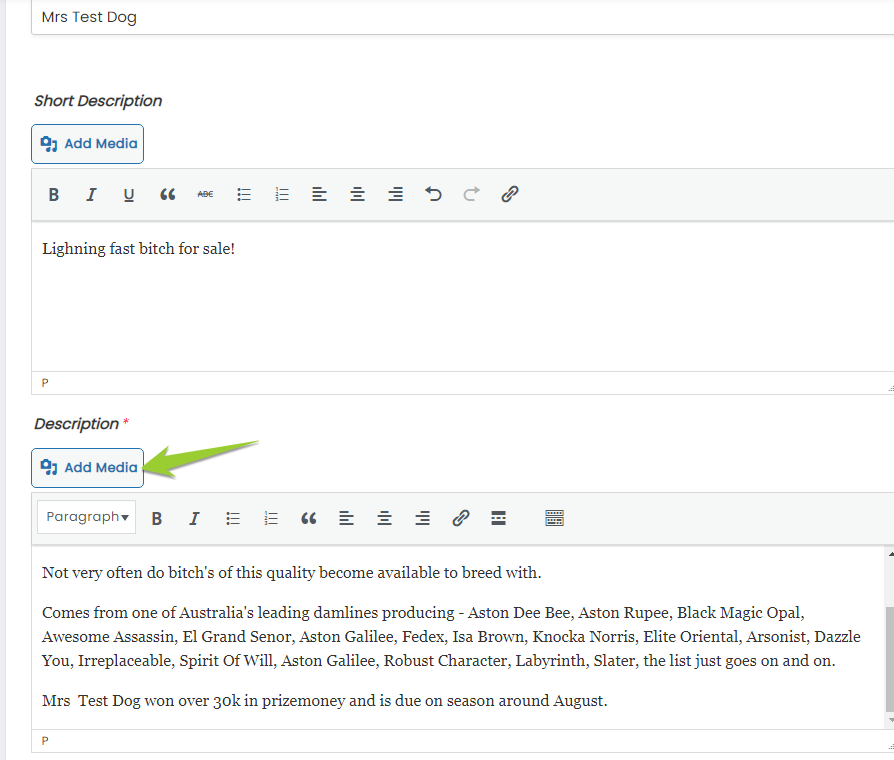
Task: Toggle Italic in Short Description toolbar
Action: tap(91, 195)
